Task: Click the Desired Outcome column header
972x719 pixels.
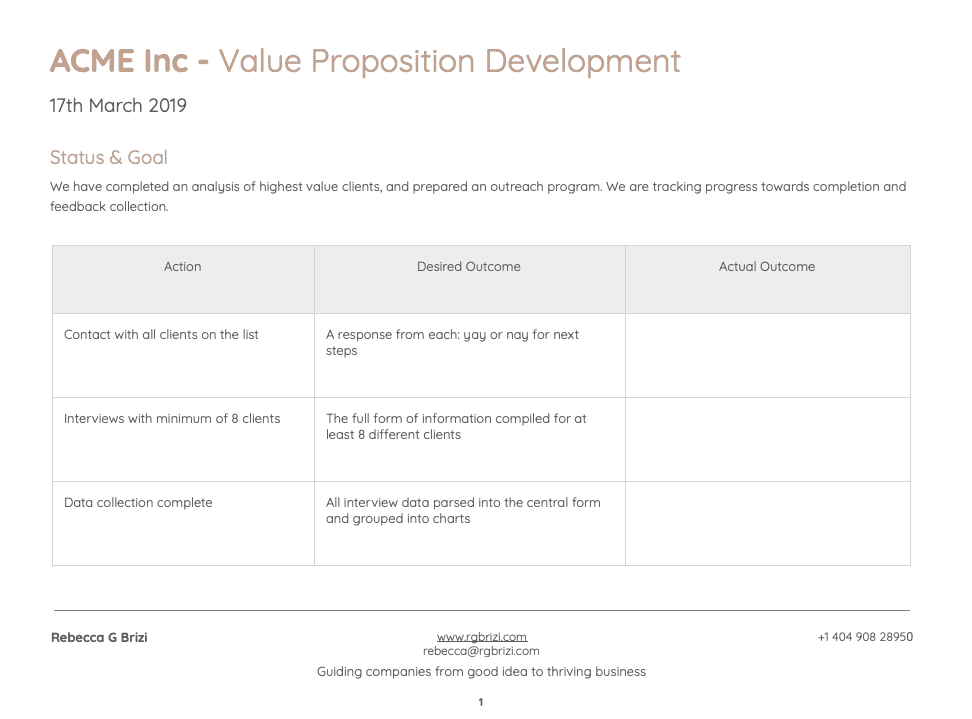Action: pyautogui.click(x=469, y=280)
